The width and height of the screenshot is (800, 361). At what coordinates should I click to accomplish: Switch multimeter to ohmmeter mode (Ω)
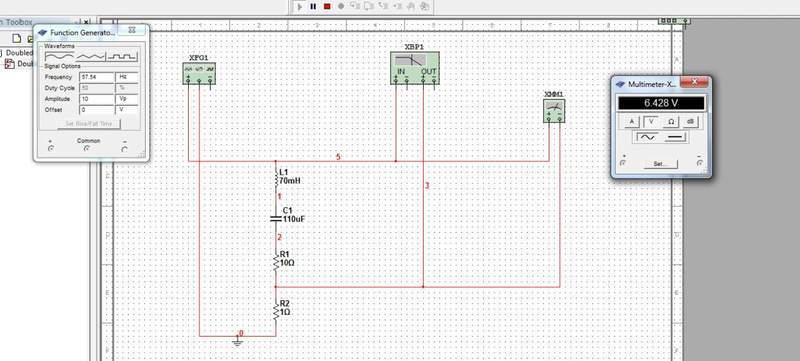671,122
